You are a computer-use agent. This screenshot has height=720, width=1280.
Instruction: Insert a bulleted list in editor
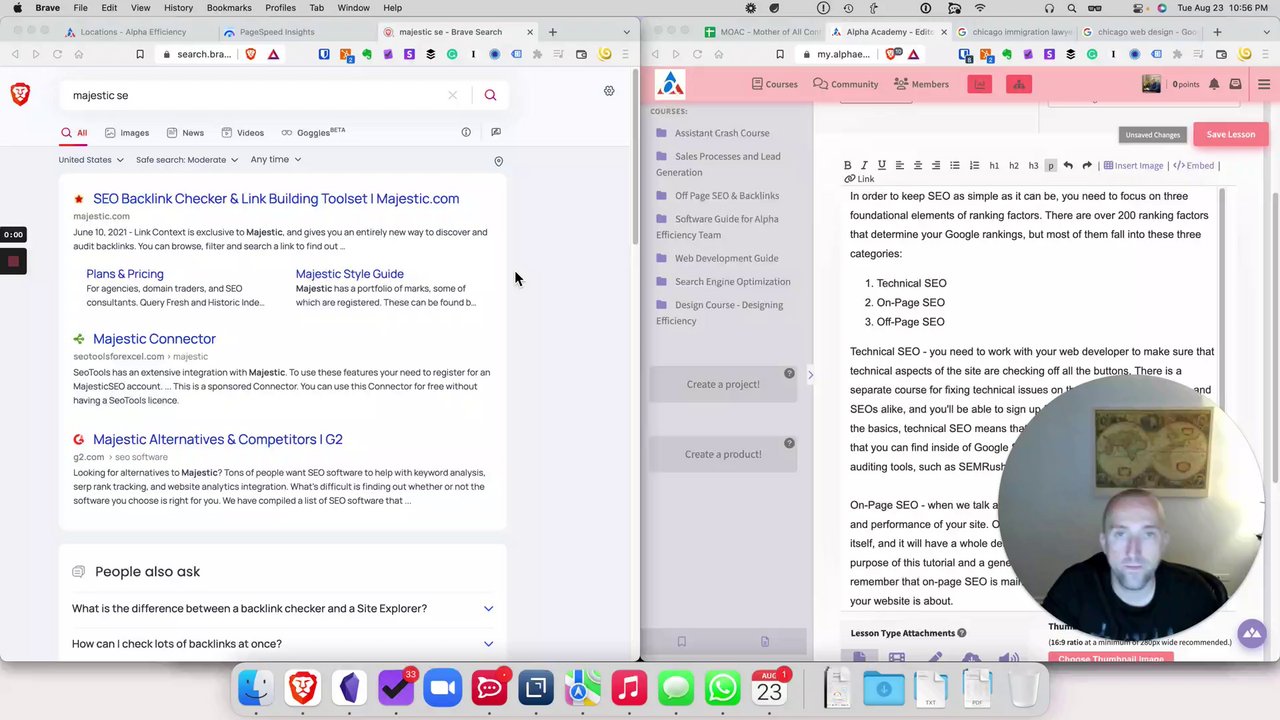[x=955, y=166]
